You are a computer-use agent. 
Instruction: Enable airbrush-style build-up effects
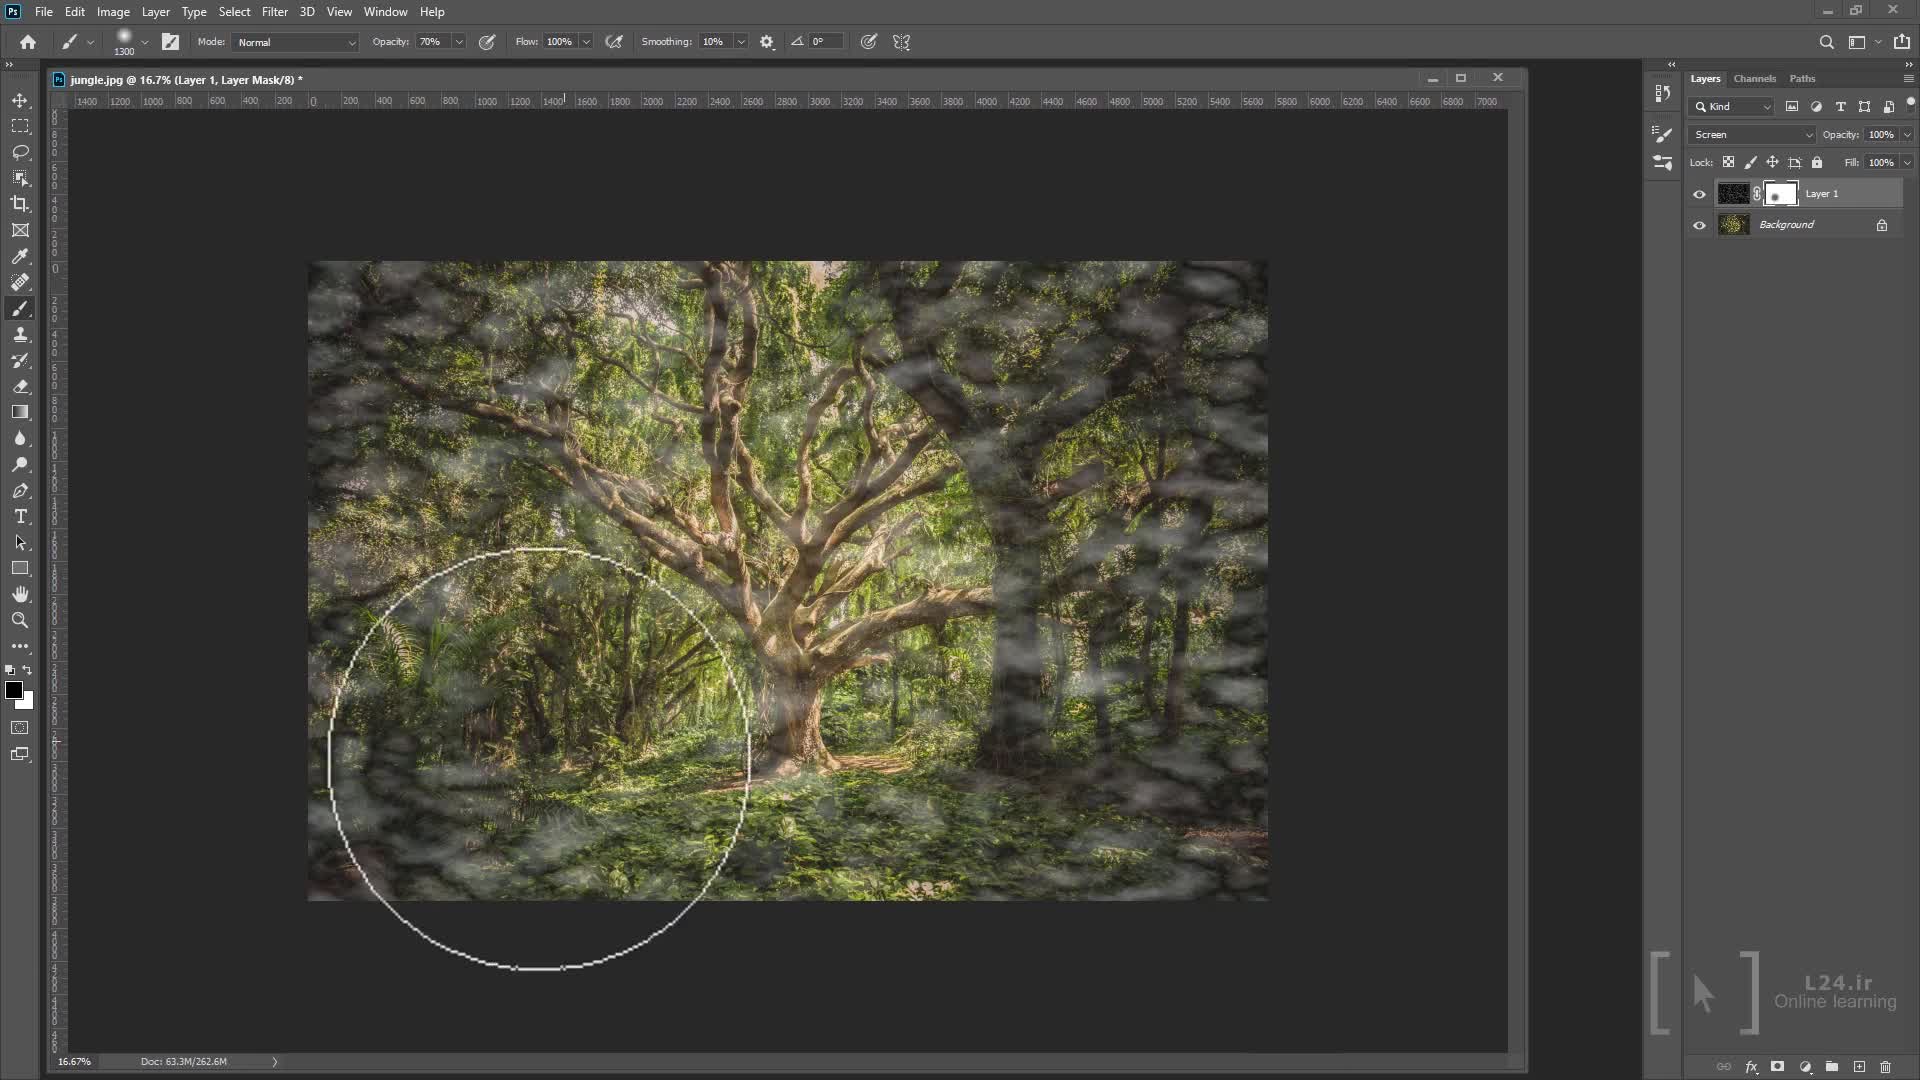(614, 42)
